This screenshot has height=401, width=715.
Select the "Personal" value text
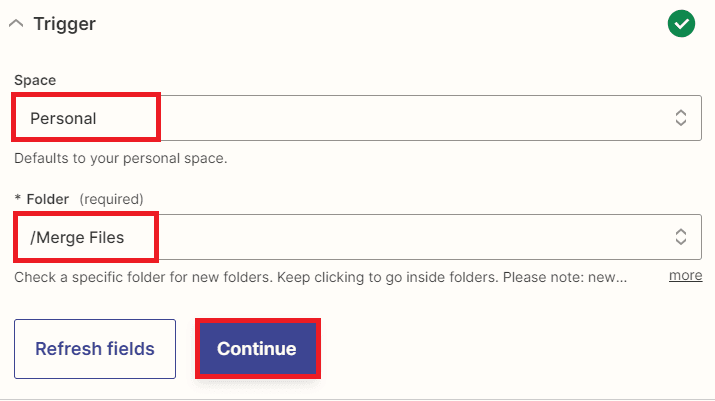(63, 118)
